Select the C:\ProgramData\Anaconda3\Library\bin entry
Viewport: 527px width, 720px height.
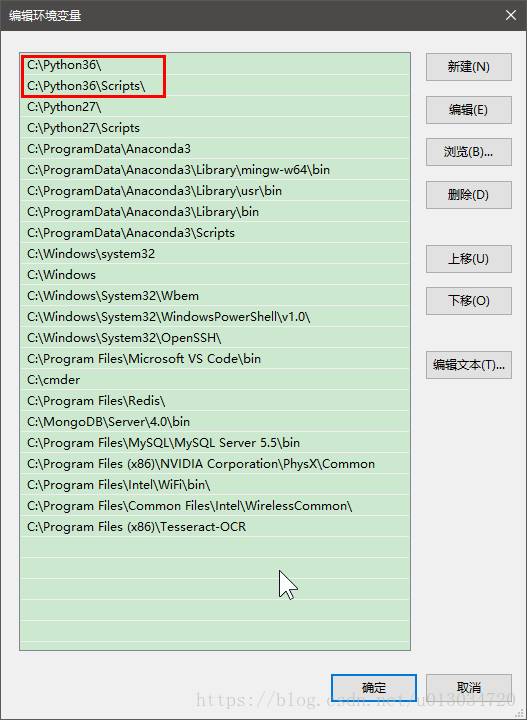(x=215, y=212)
